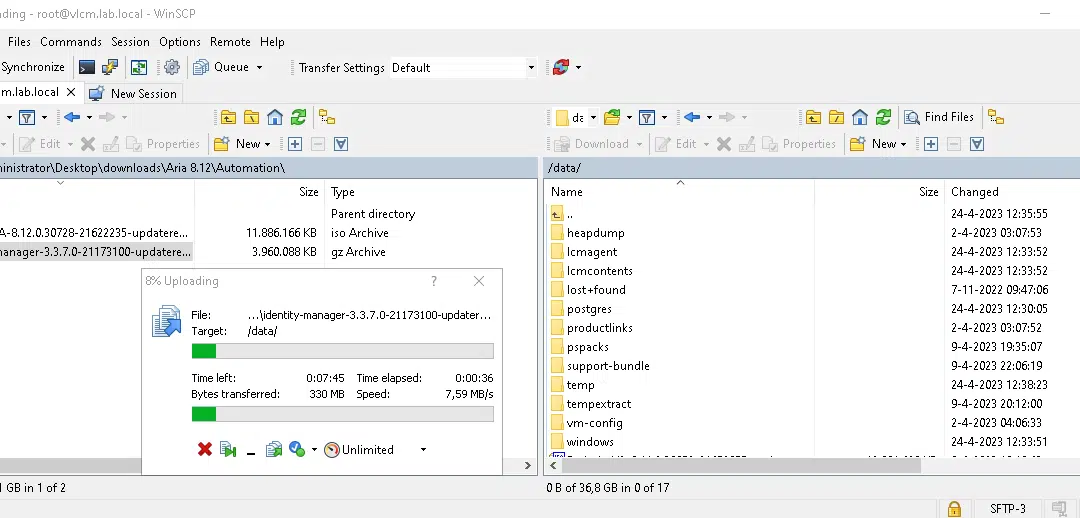
Task: Refresh the remote panel
Action: click(883, 117)
